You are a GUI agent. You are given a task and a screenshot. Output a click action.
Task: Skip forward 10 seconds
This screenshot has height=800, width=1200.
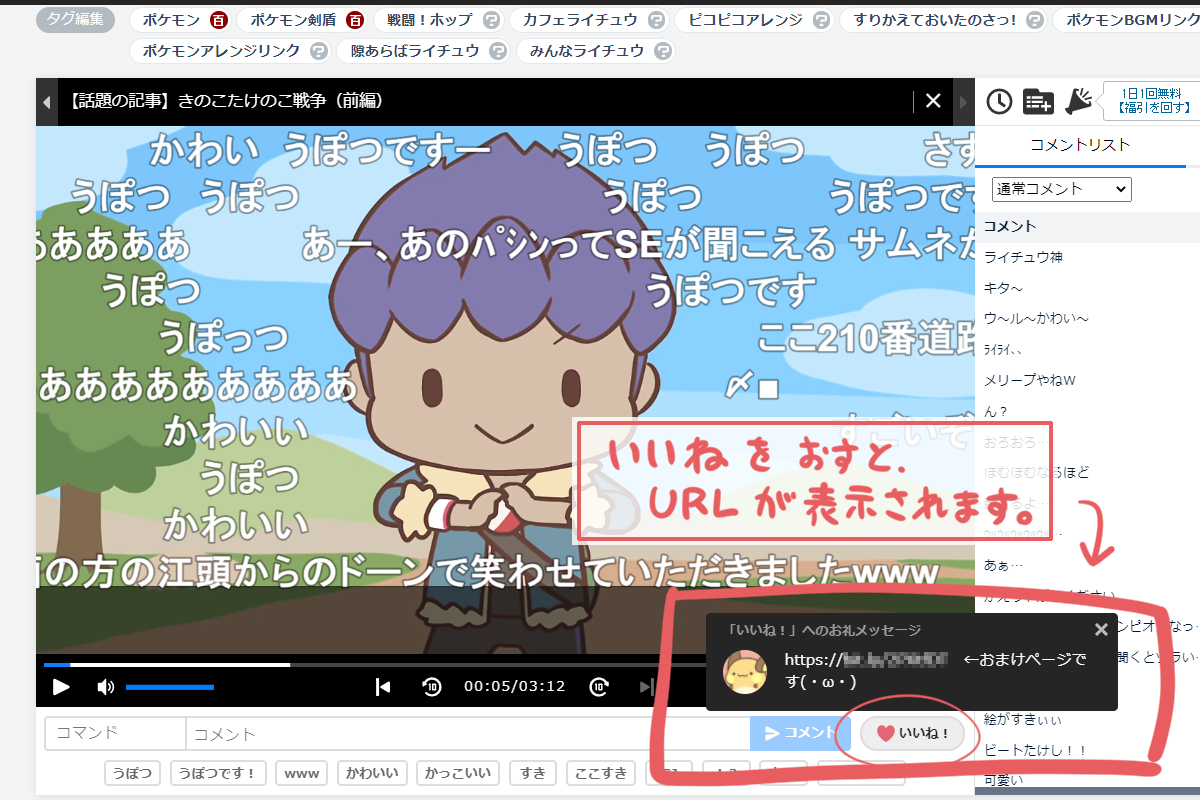(598, 686)
